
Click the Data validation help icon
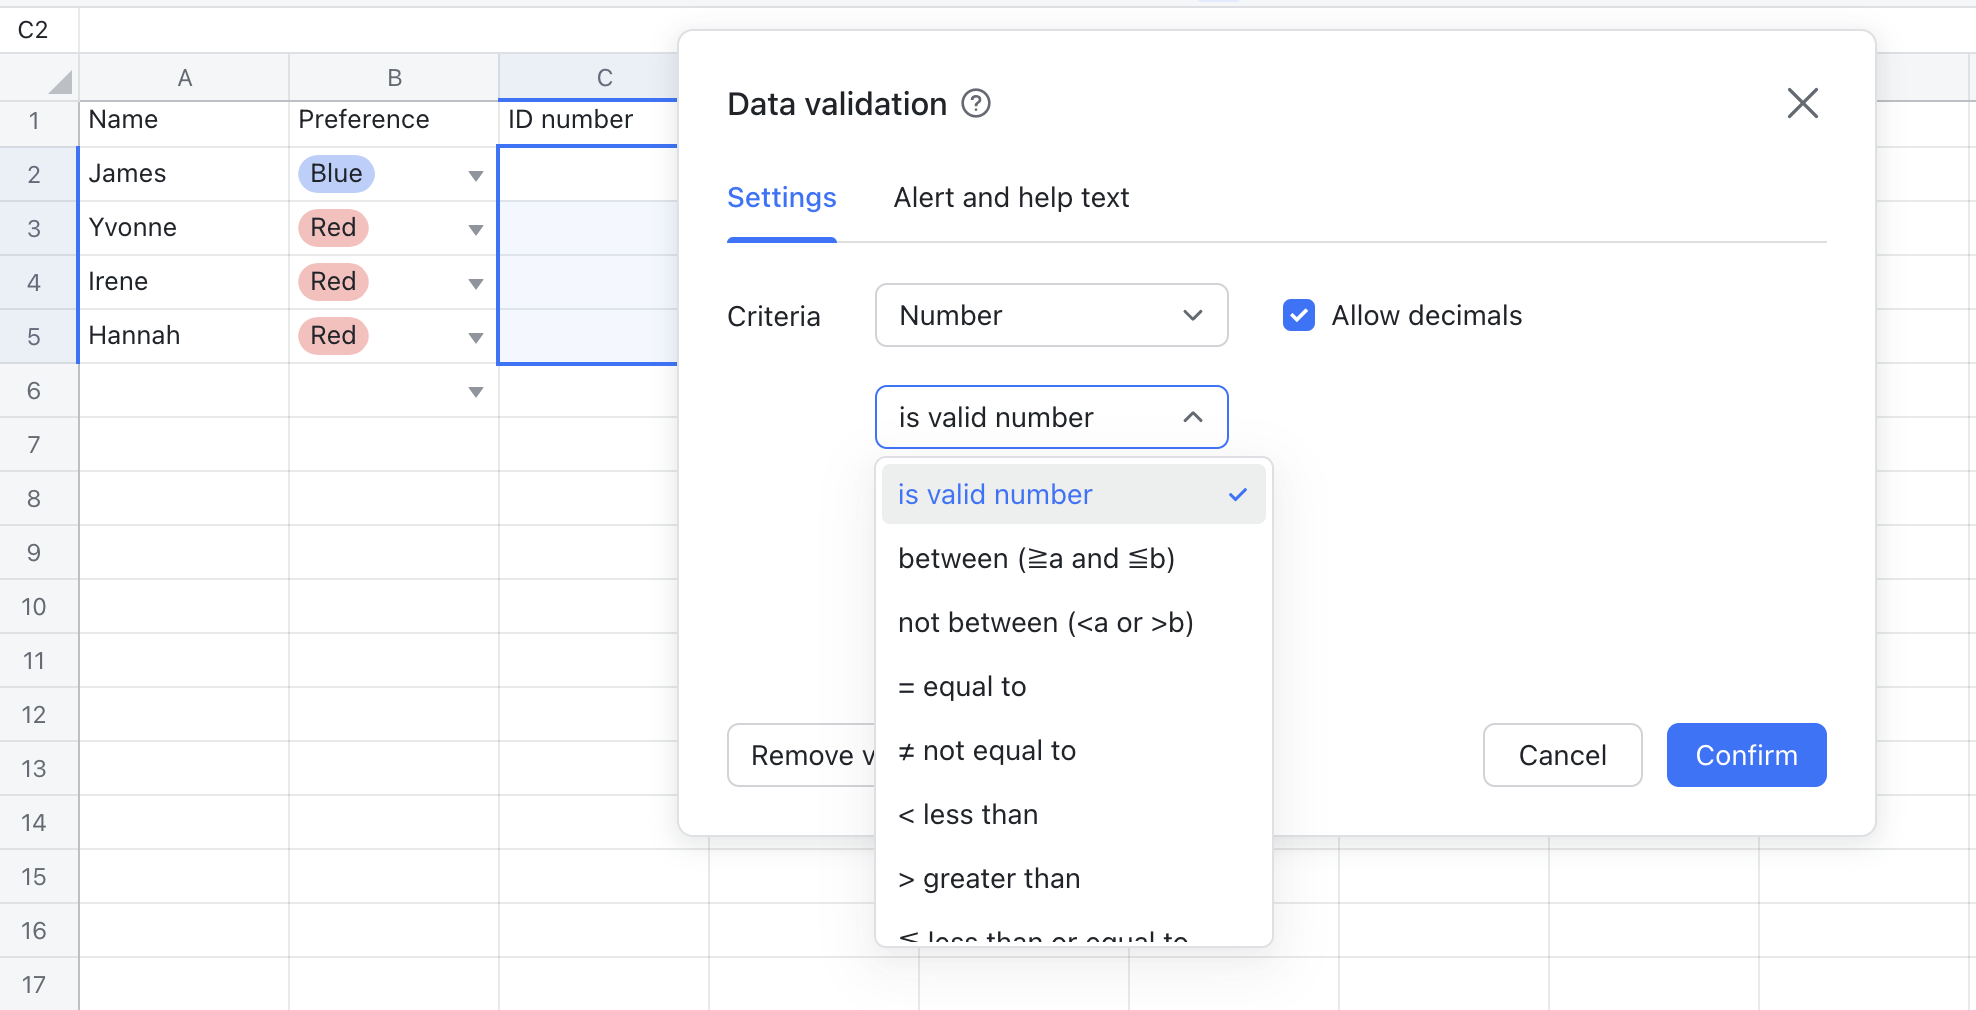(x=977, y=103)
